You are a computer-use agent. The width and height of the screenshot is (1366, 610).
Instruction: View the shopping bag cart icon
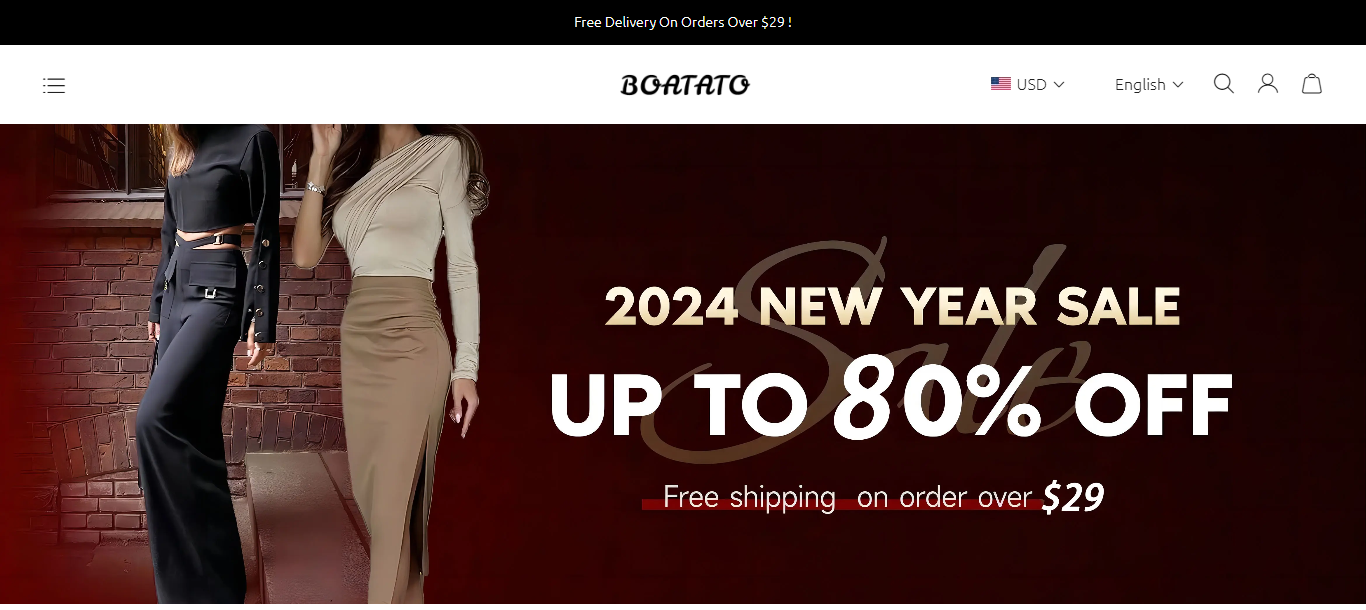[x=1312, y=84]
